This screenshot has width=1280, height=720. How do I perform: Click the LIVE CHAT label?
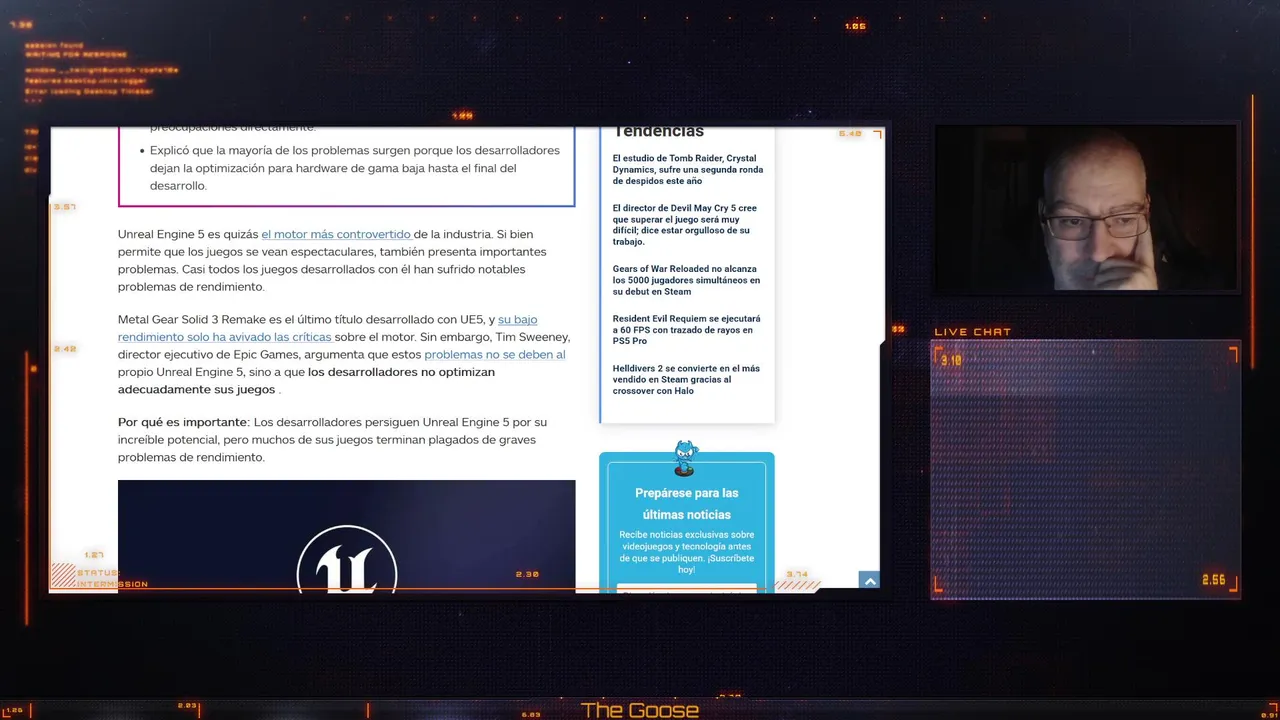973,332
